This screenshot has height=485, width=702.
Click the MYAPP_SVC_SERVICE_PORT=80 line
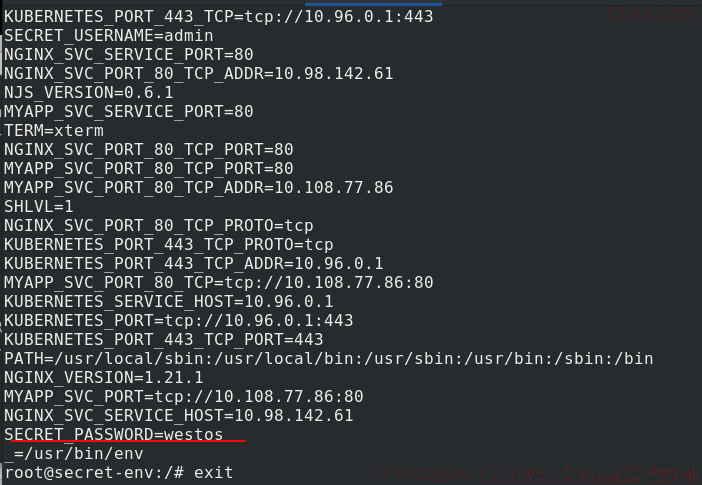coord(129,111)
